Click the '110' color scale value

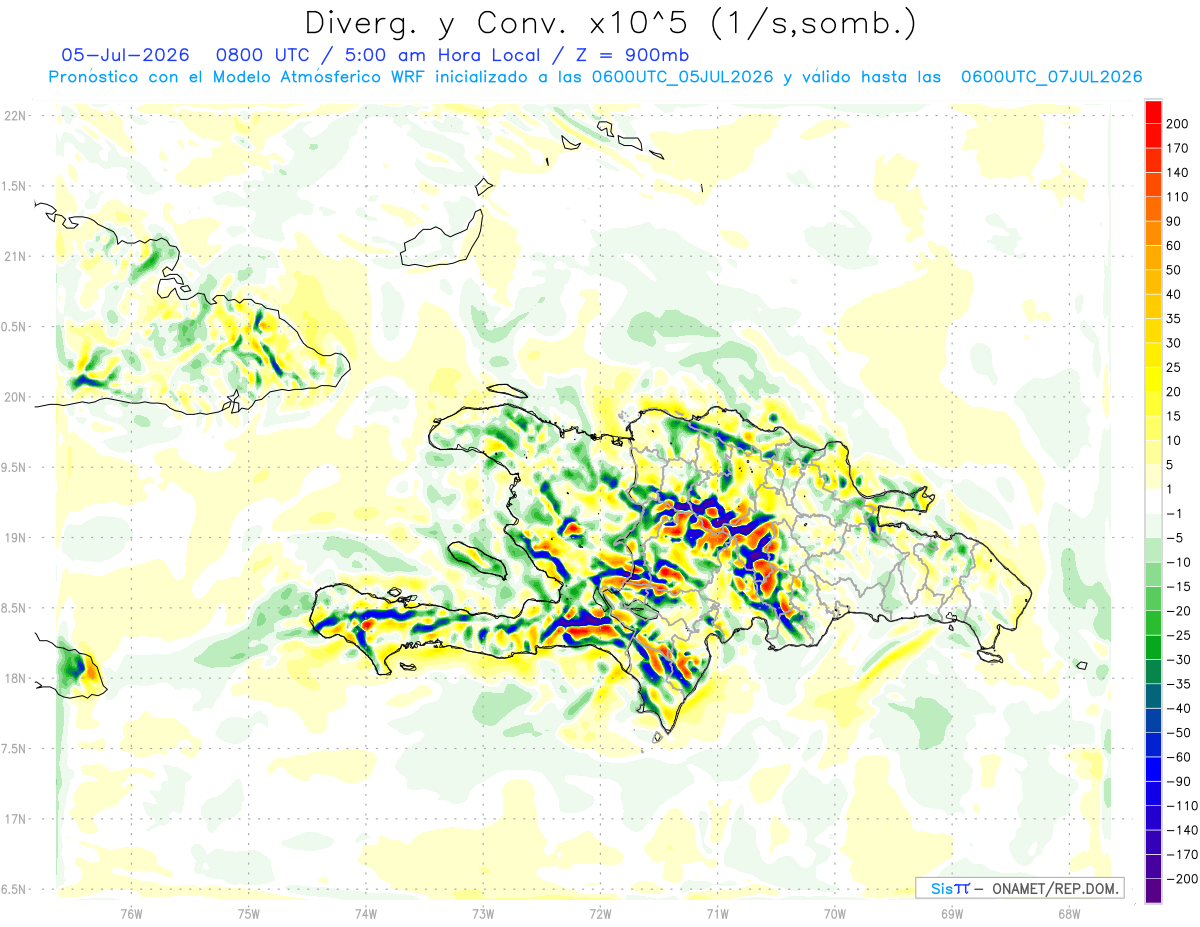coord(1179,197)
